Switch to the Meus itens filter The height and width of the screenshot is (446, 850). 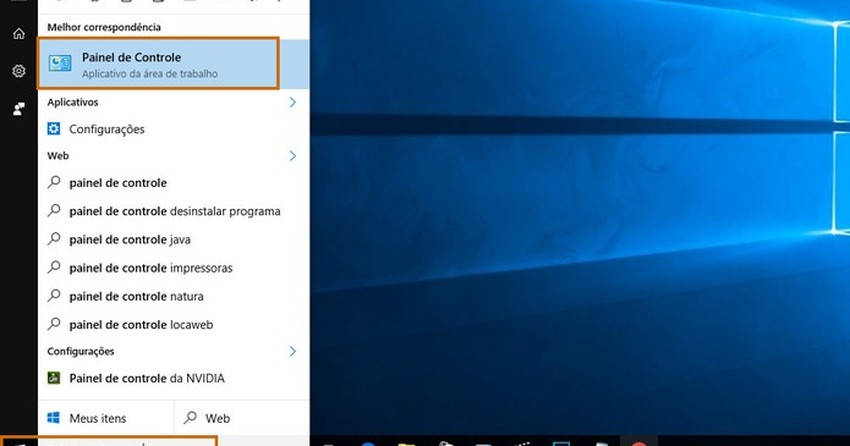click(106, 418)
